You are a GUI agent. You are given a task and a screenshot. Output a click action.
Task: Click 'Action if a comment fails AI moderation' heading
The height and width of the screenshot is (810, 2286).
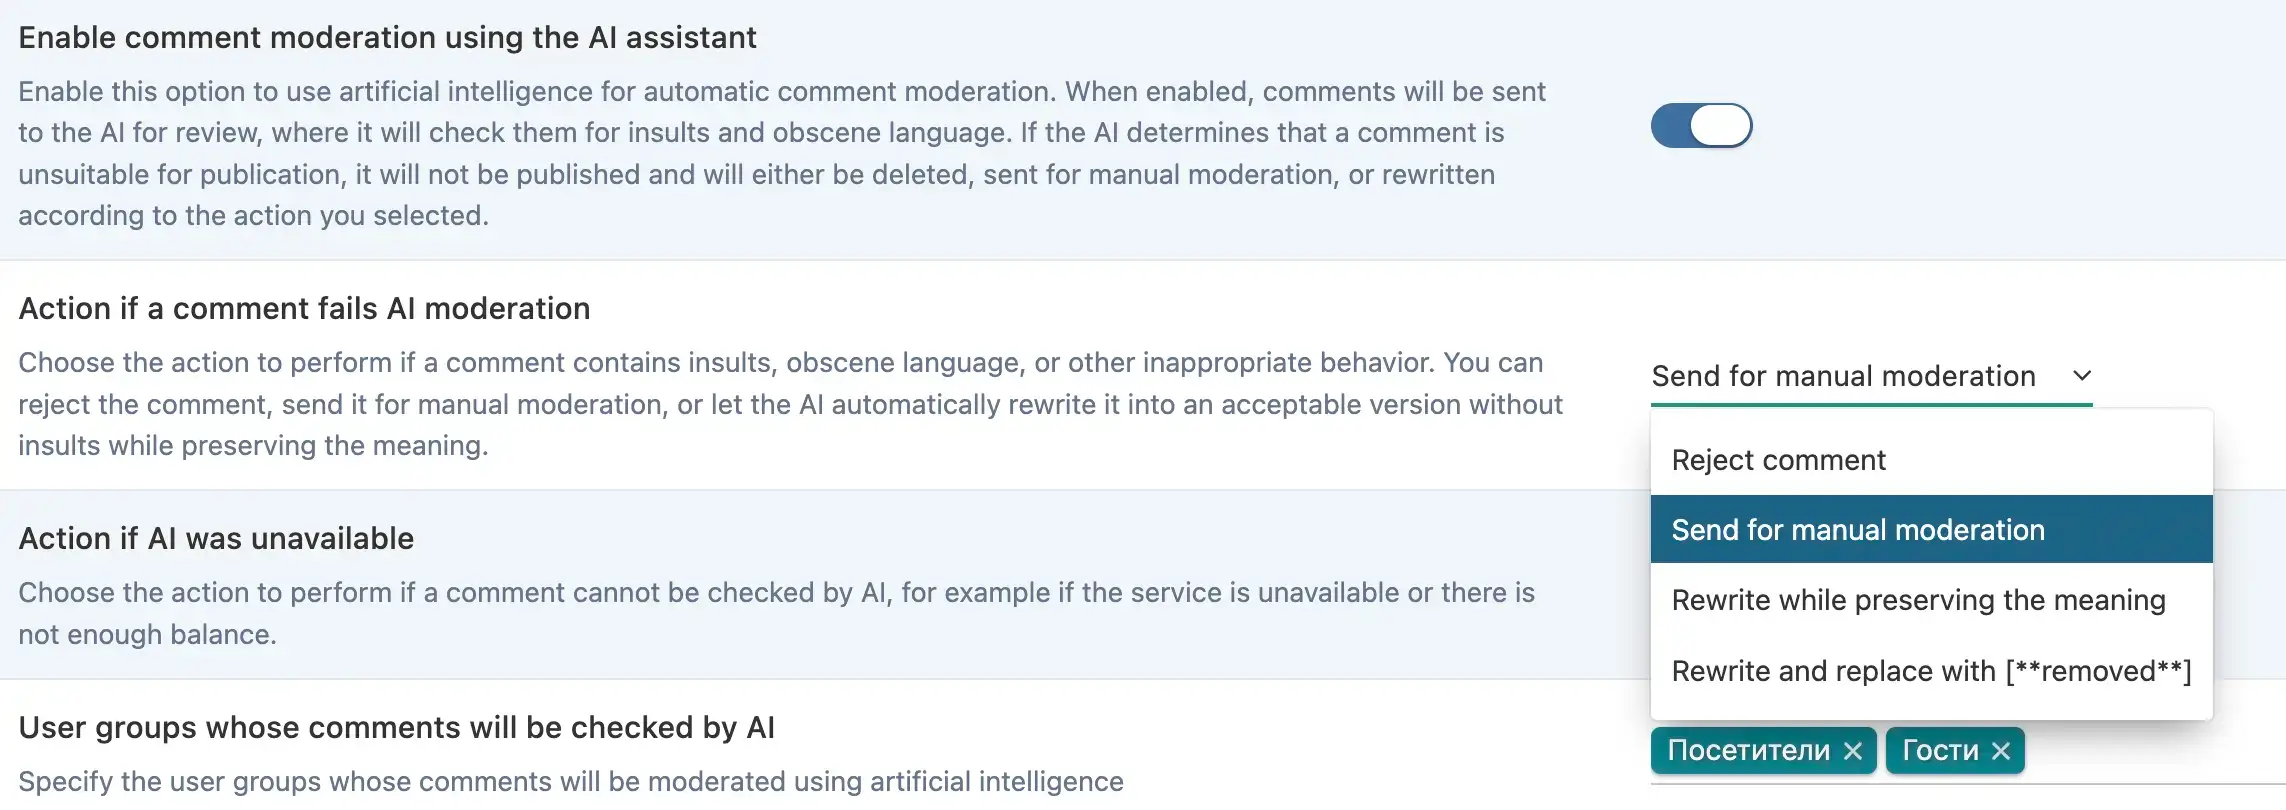tap(304, 309)
